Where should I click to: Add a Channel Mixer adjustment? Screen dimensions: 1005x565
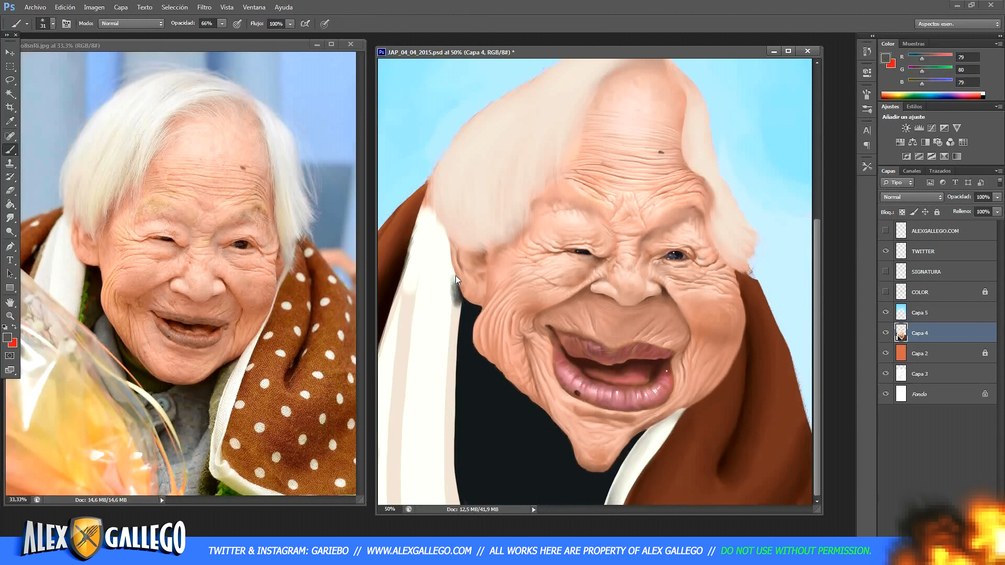tap(950, 142)
